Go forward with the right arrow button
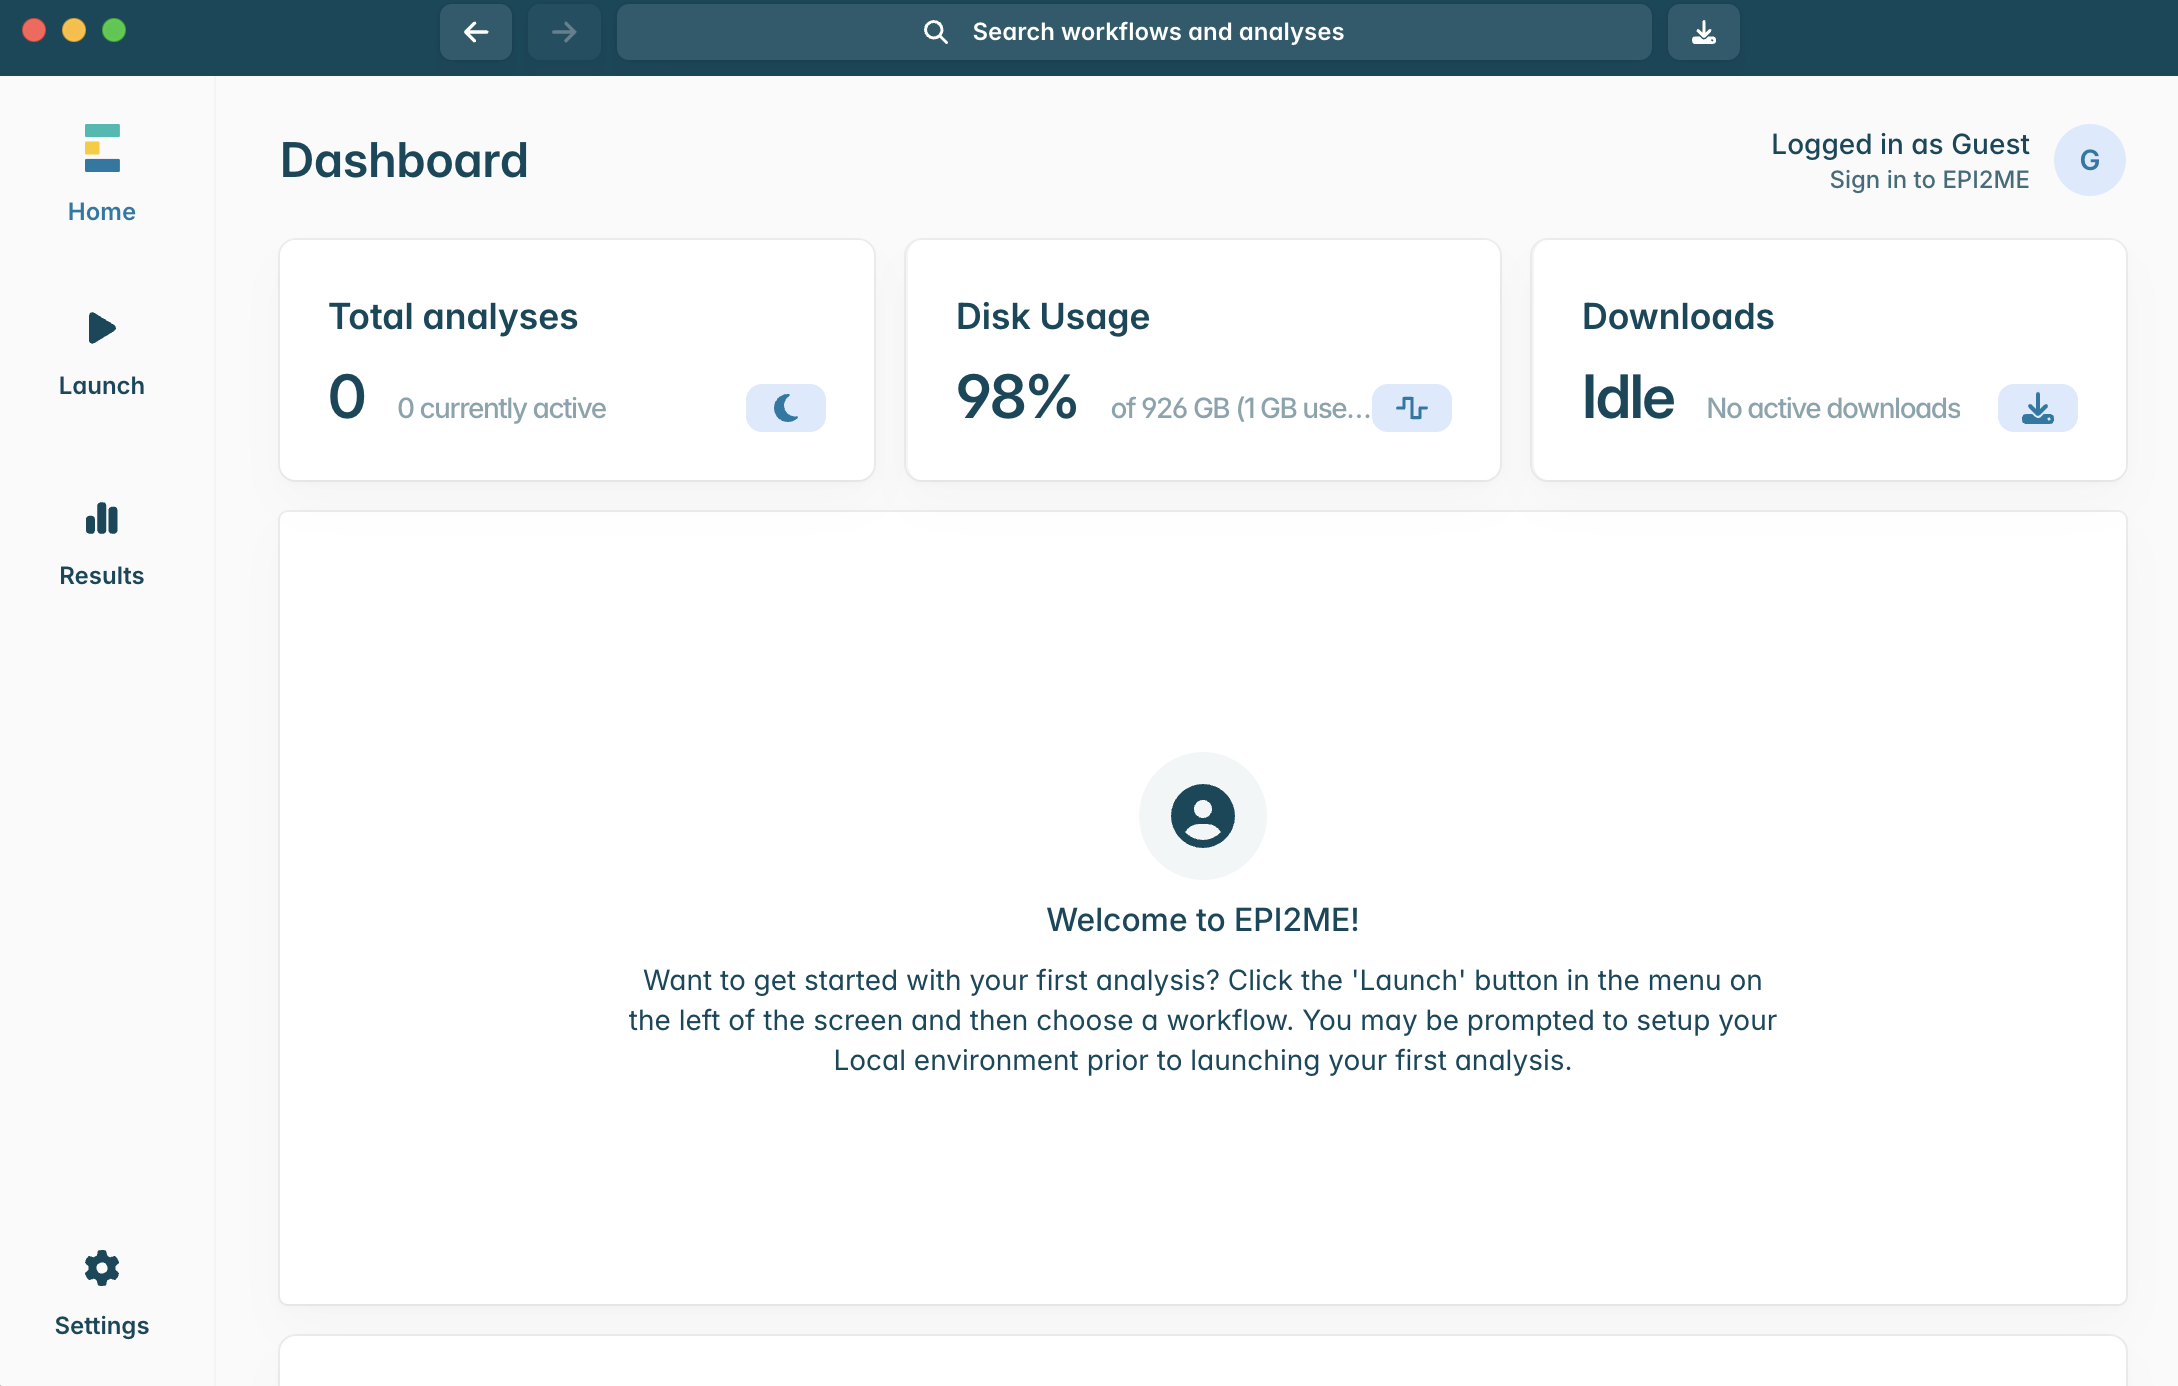 tap(564, 32)
